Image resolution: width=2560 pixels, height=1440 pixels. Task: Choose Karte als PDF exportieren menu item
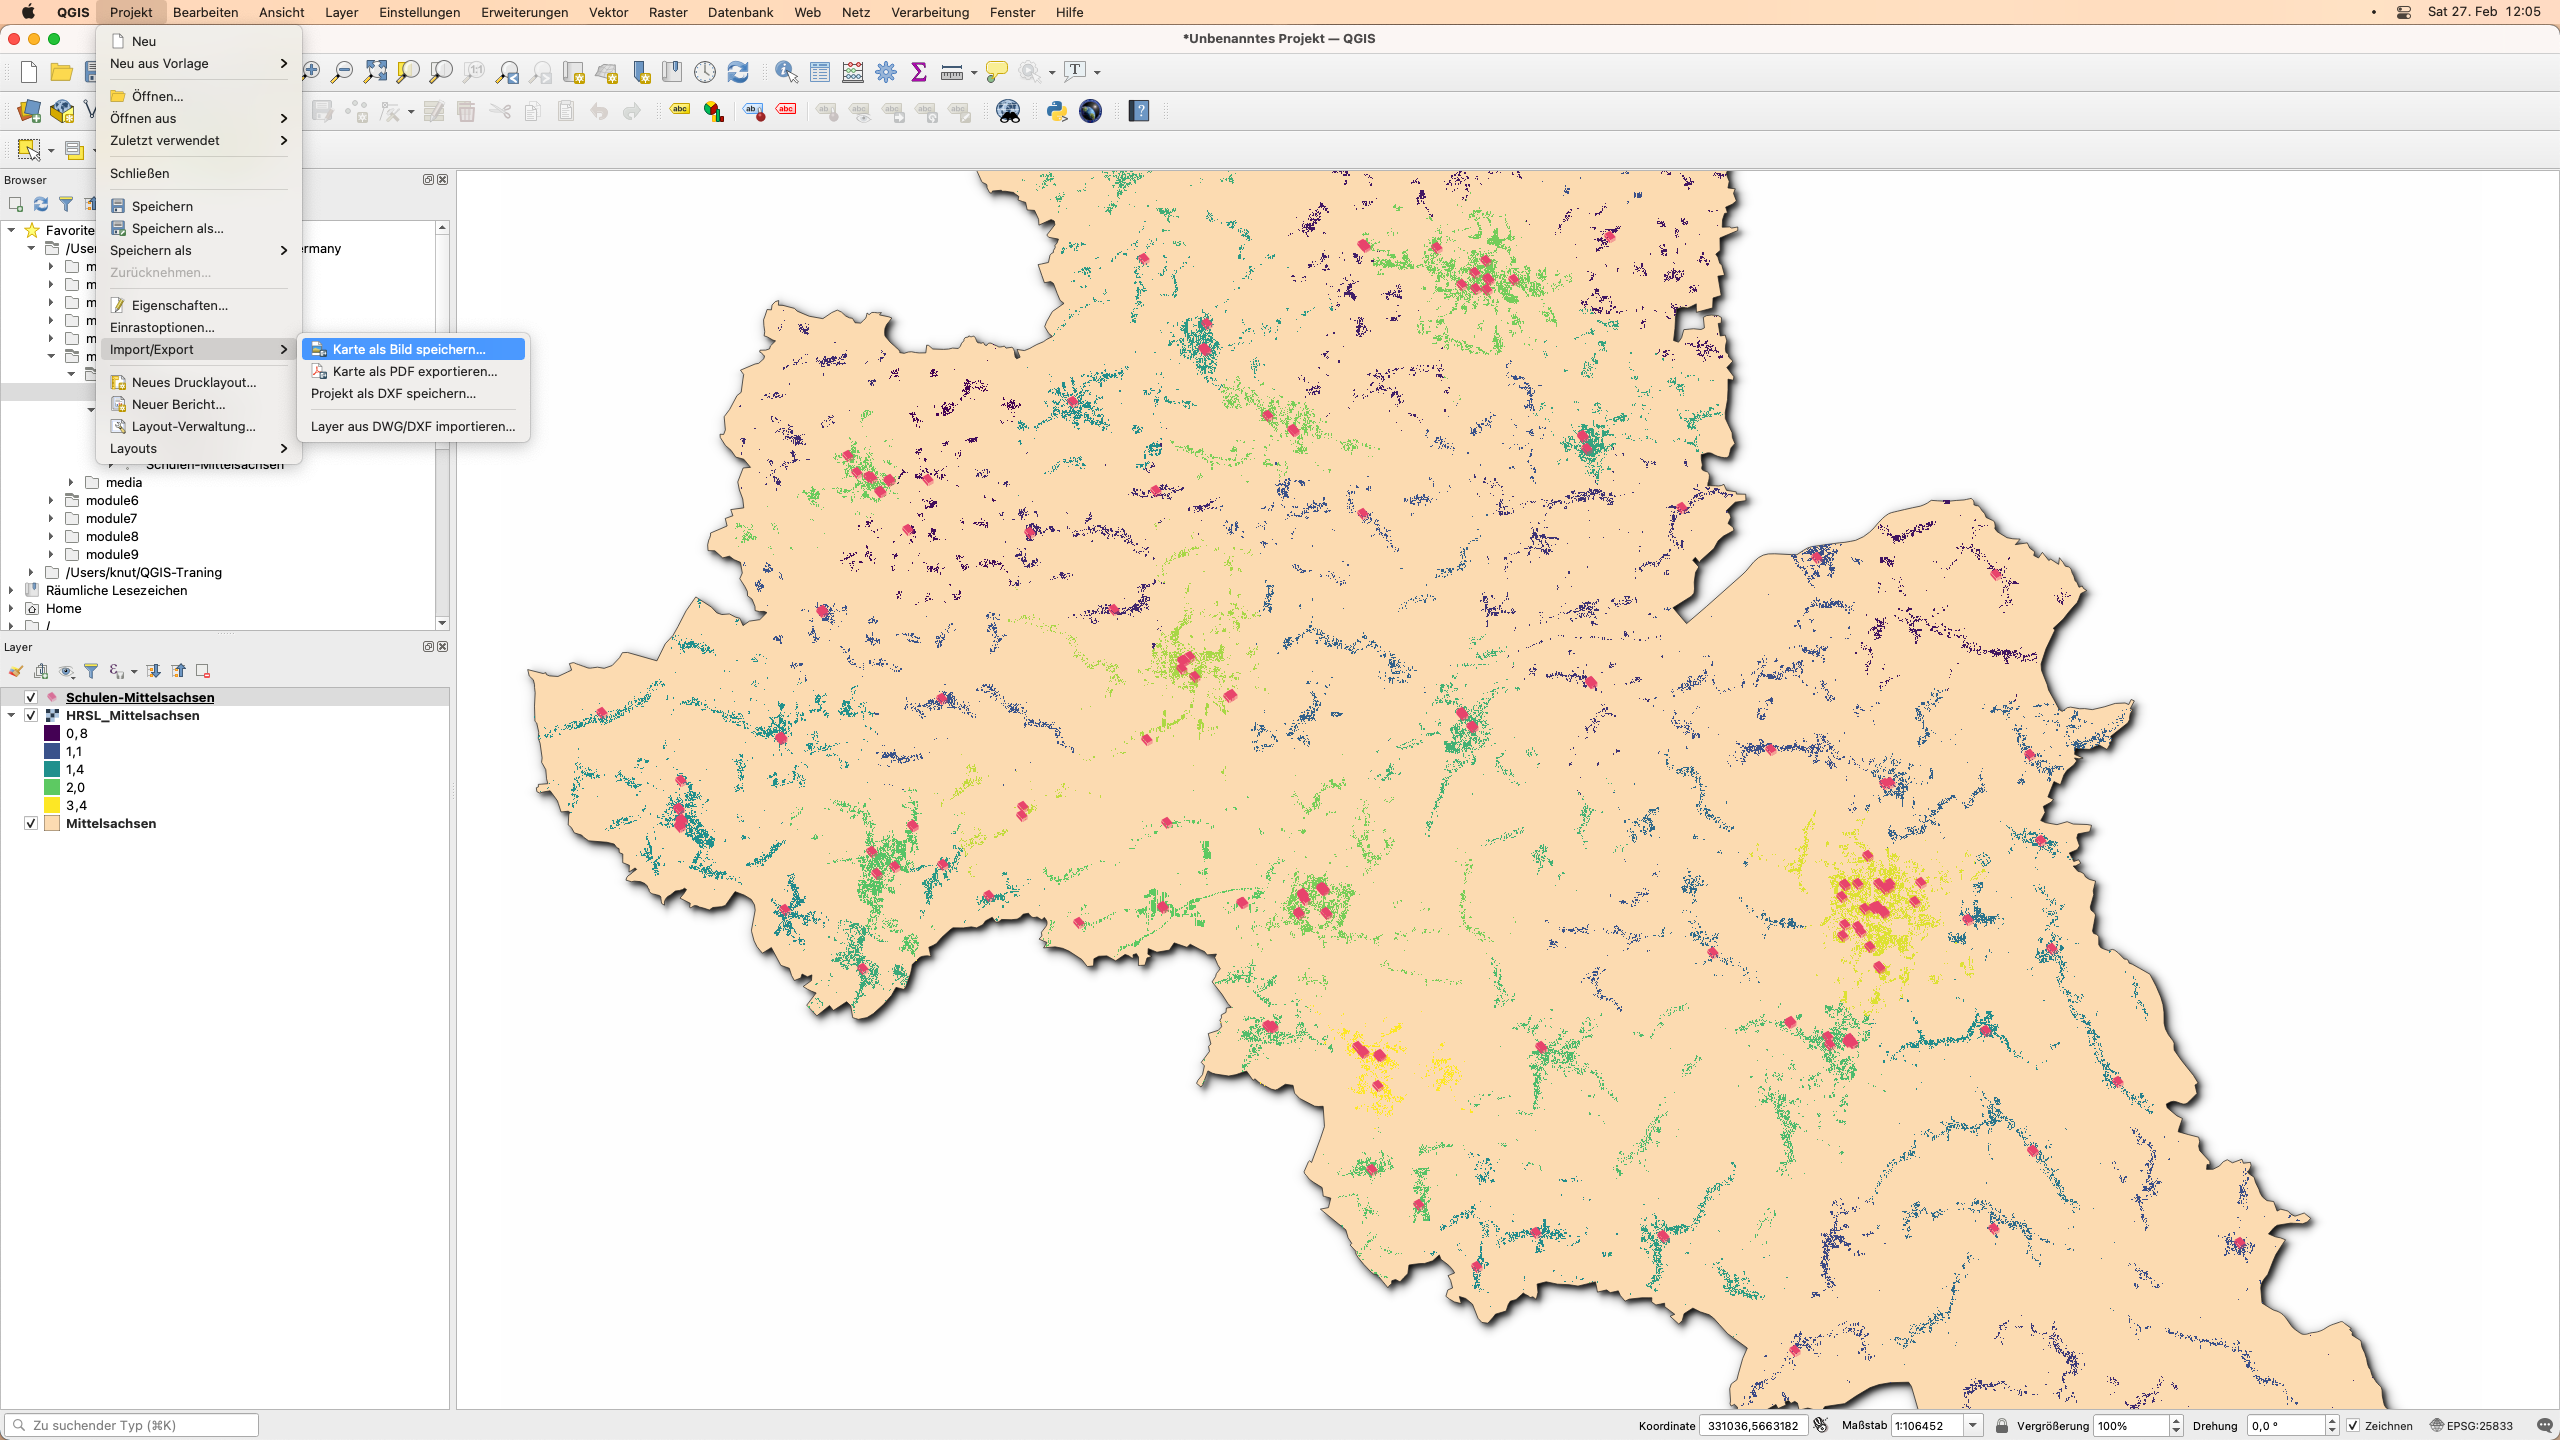pyautogui.click(x=414, y=371)
